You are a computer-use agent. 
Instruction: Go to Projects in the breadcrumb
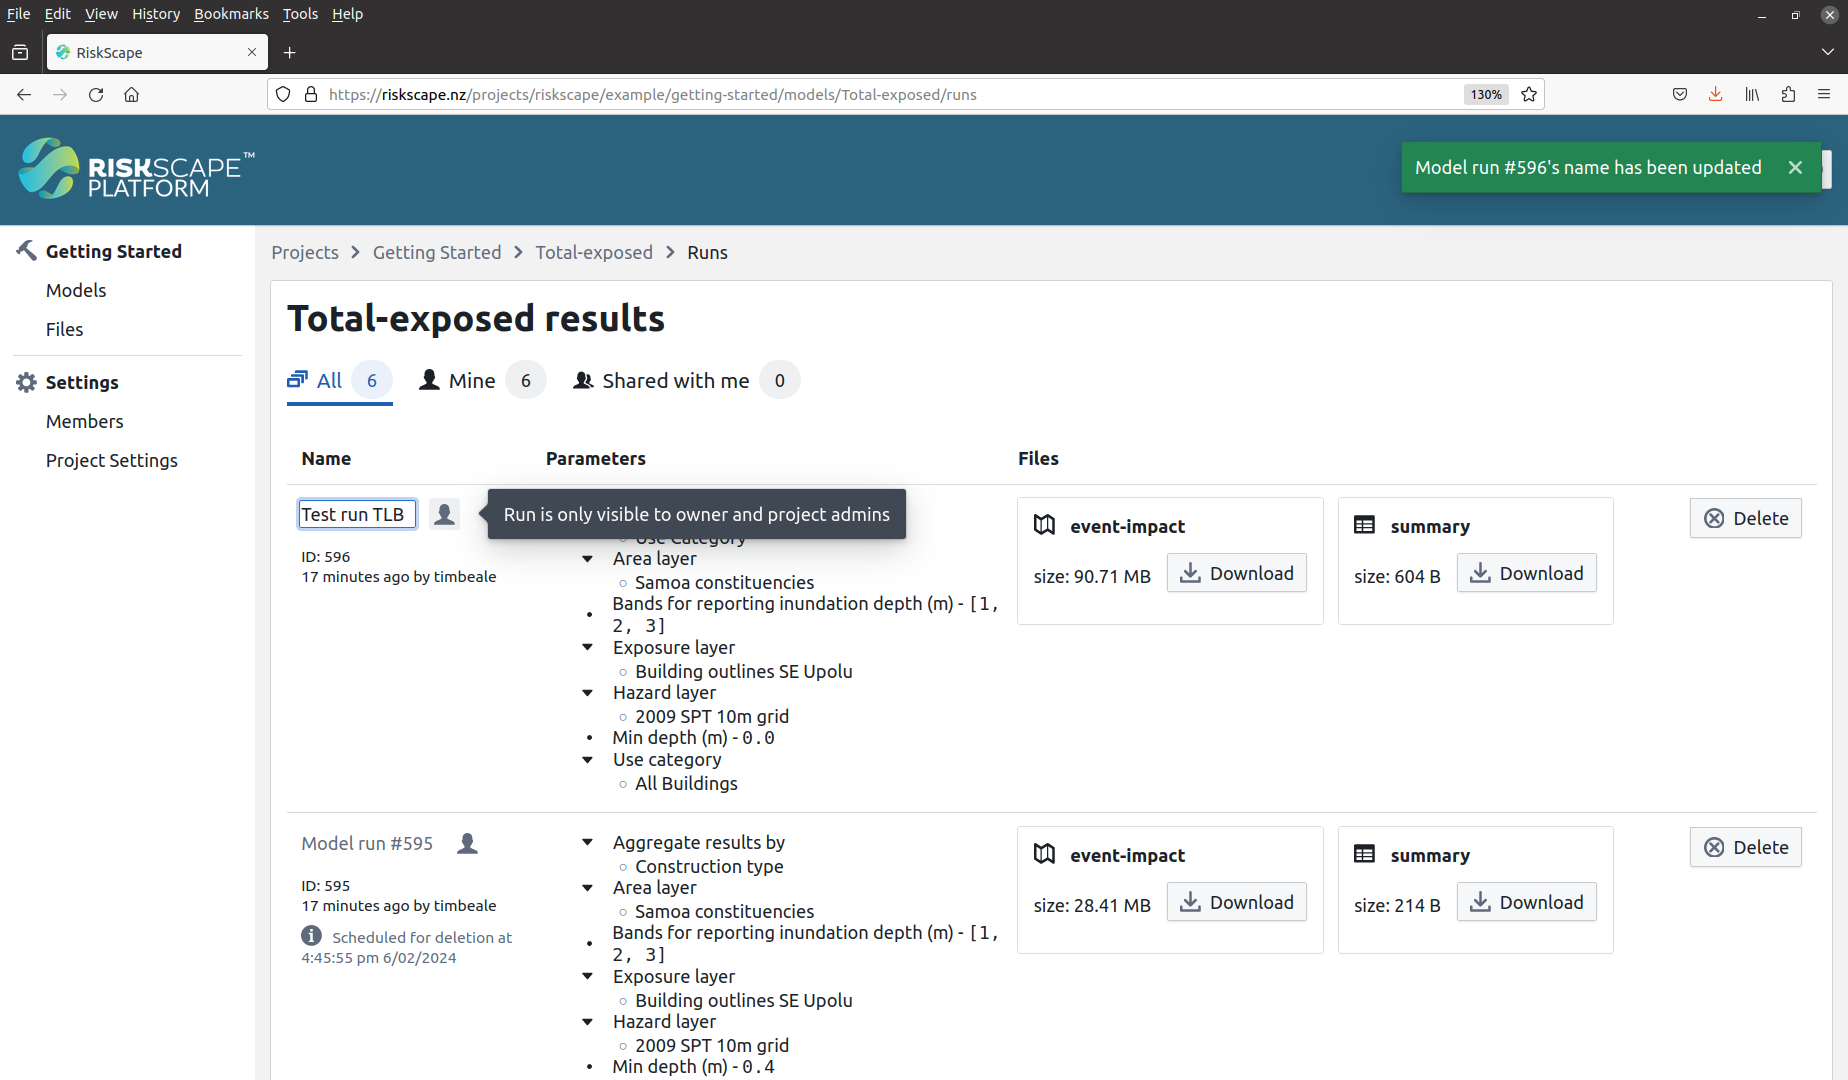click(x=305, y=252)
